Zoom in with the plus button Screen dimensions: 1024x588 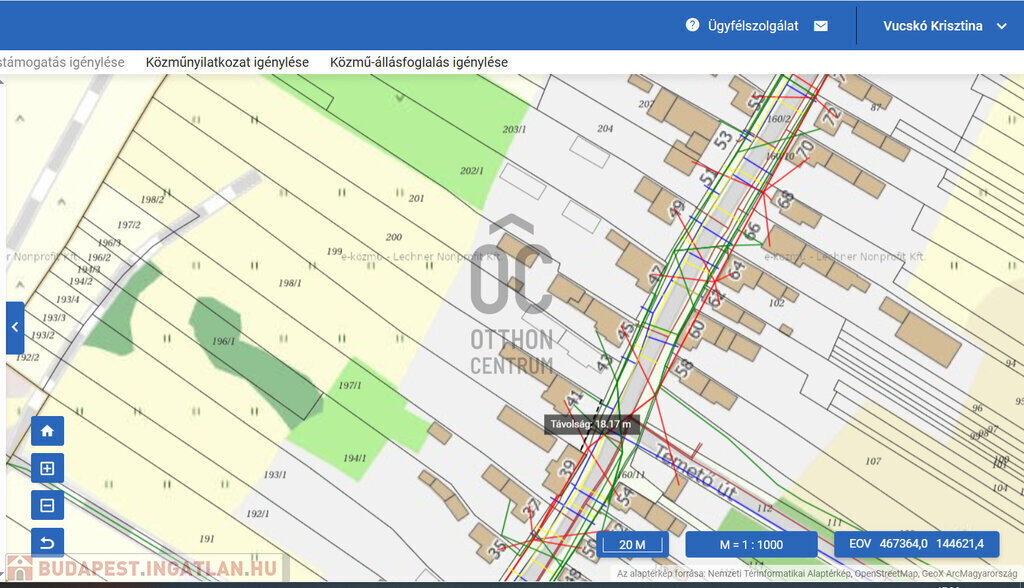tap(47, 468)
